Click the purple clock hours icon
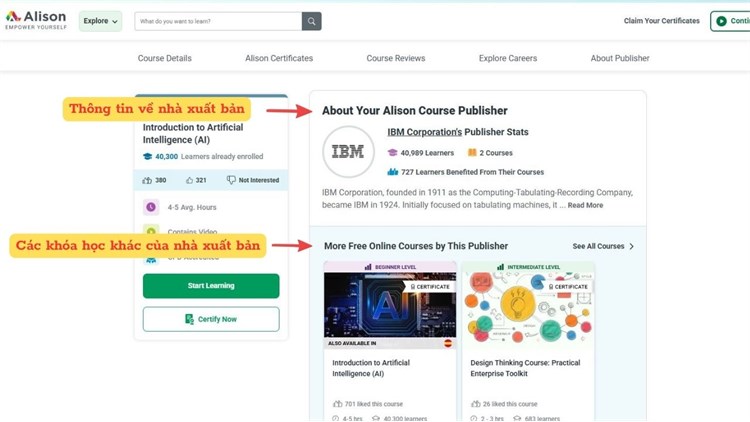Viewport: 750px width, 422px height. tap(151, 207)
